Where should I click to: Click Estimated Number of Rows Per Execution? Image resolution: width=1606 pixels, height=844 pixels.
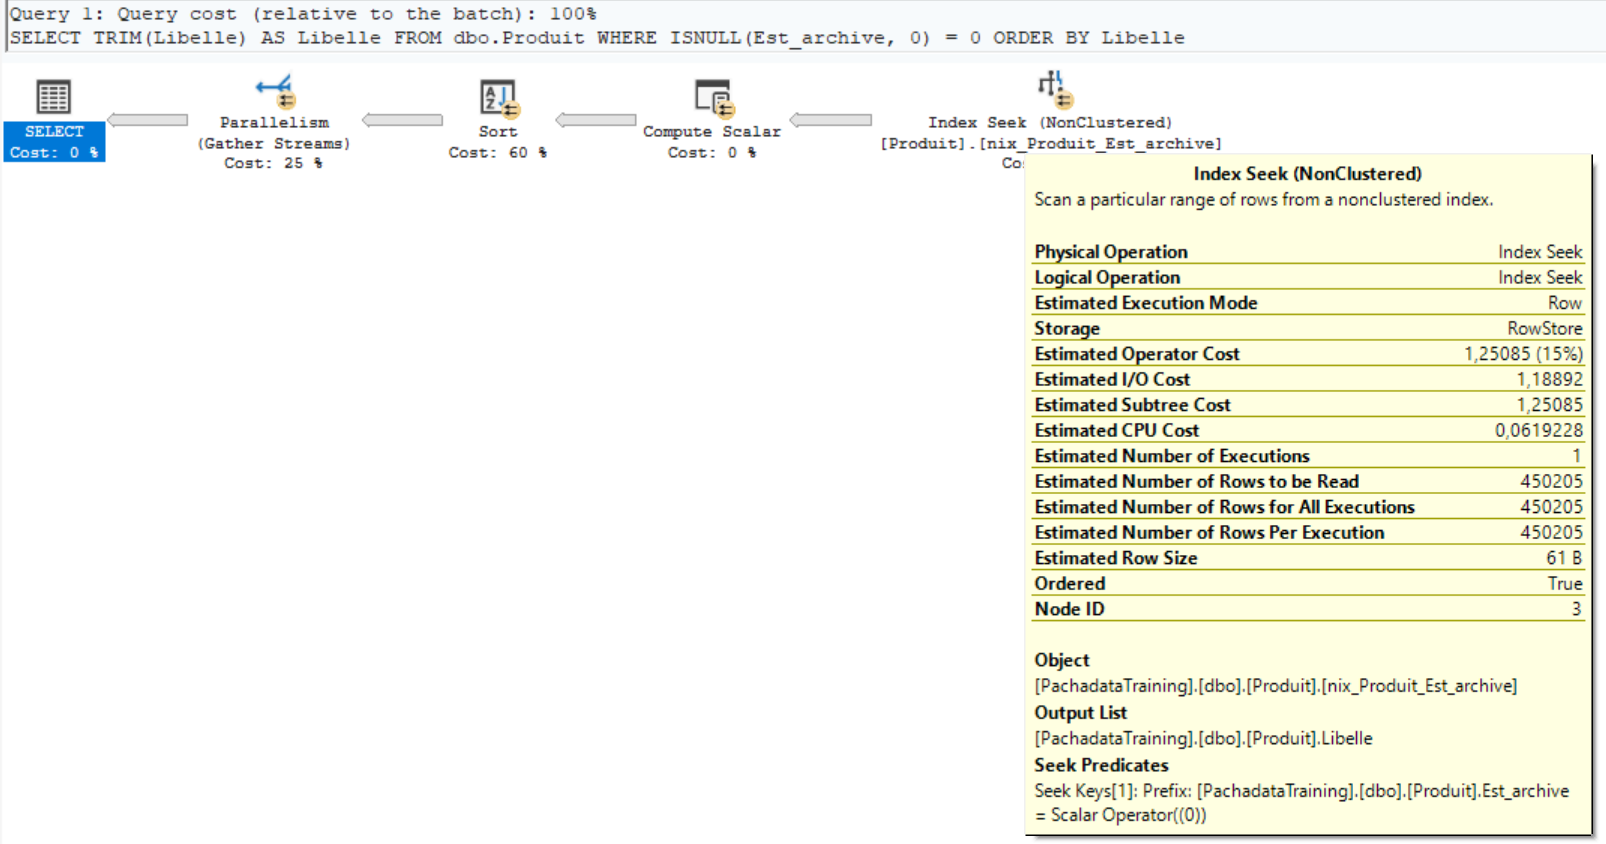pyautogui.click(x=1308, y=532)
